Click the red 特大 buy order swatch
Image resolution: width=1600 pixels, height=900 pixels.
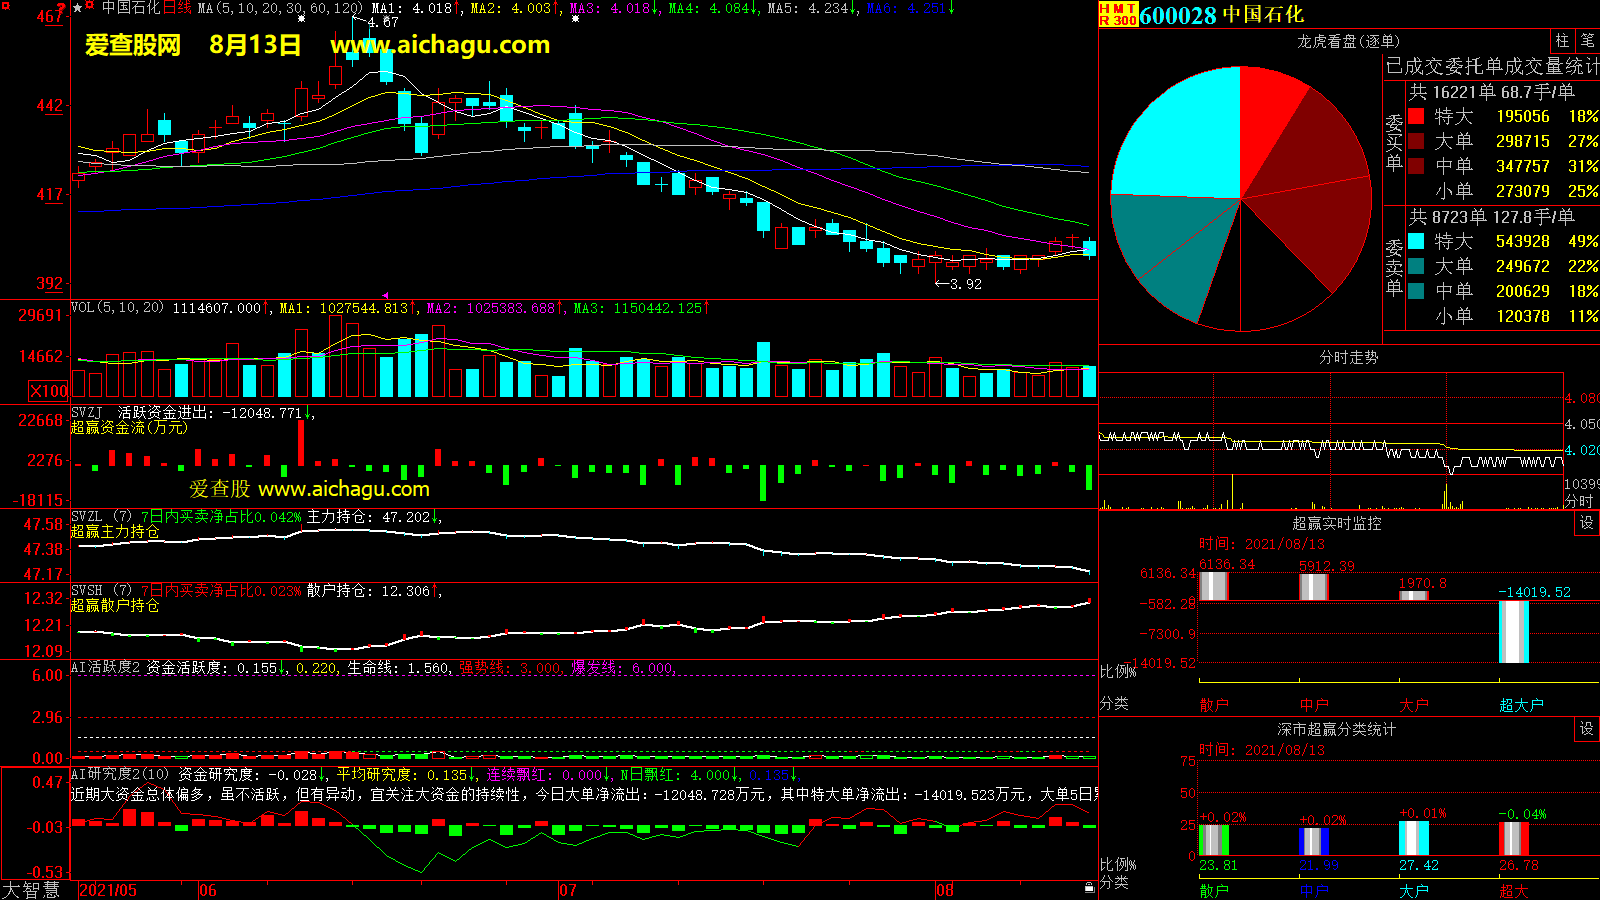1416,117
